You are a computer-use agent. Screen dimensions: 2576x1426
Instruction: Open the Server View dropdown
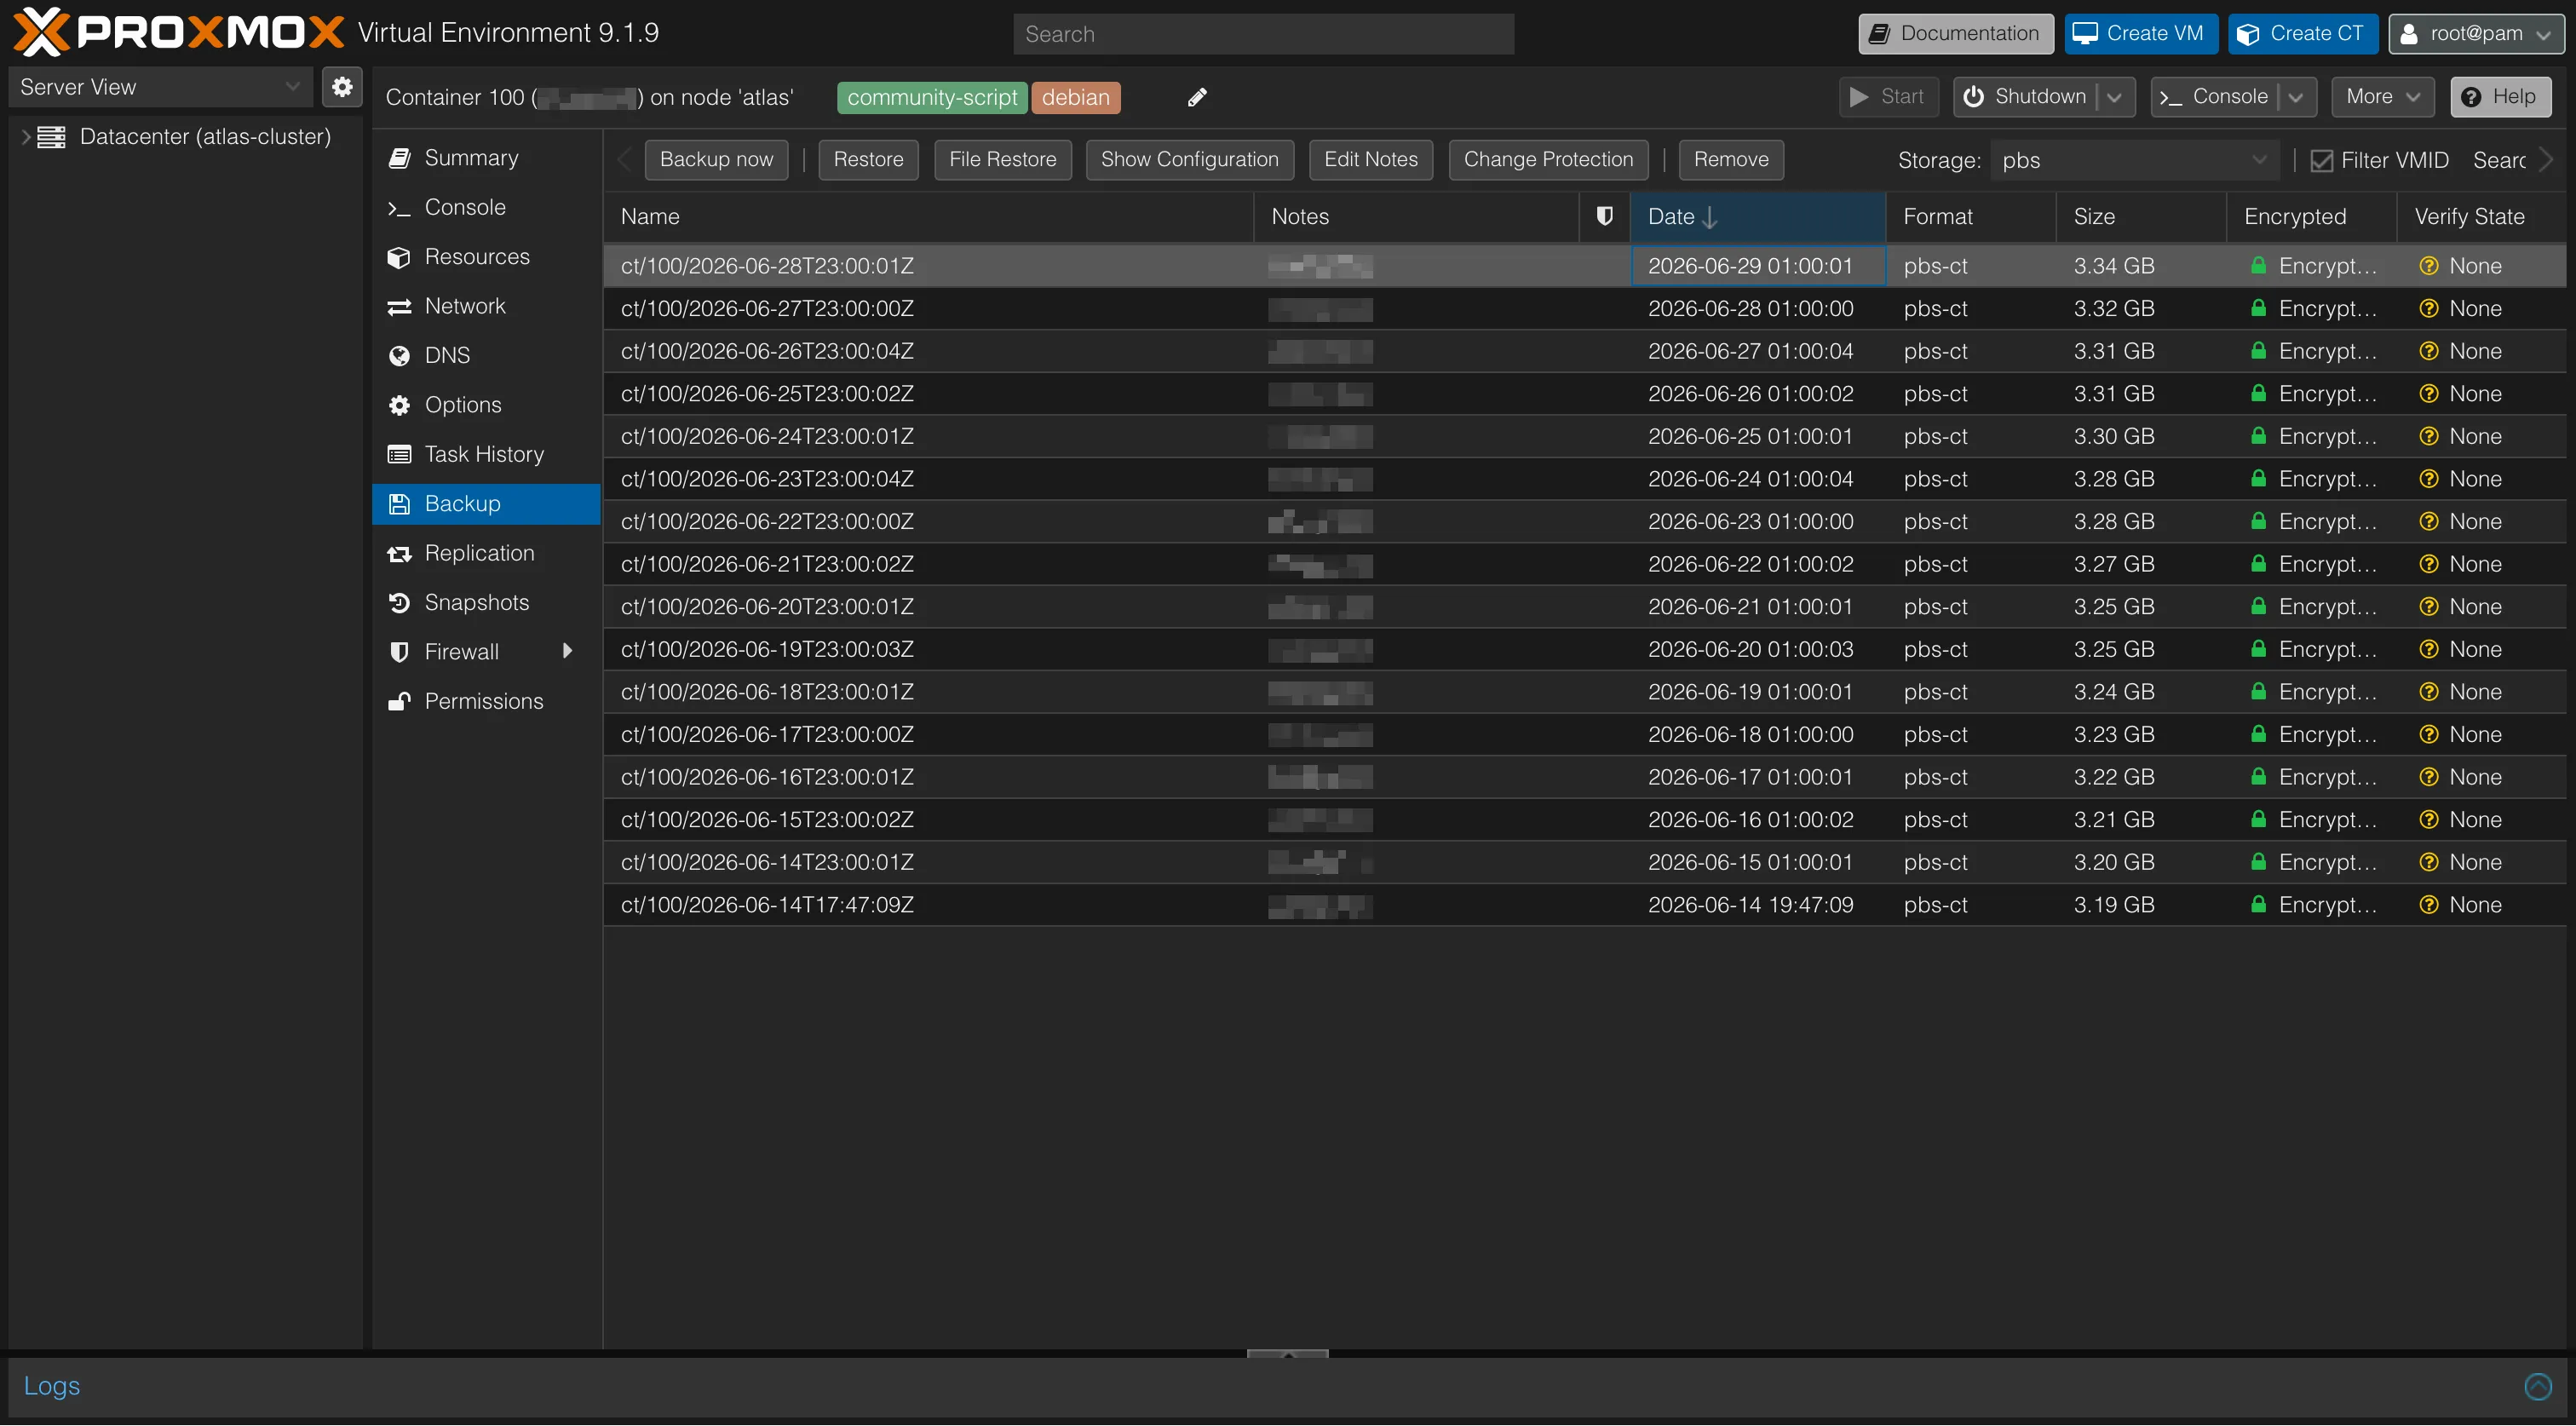(161, 87)
